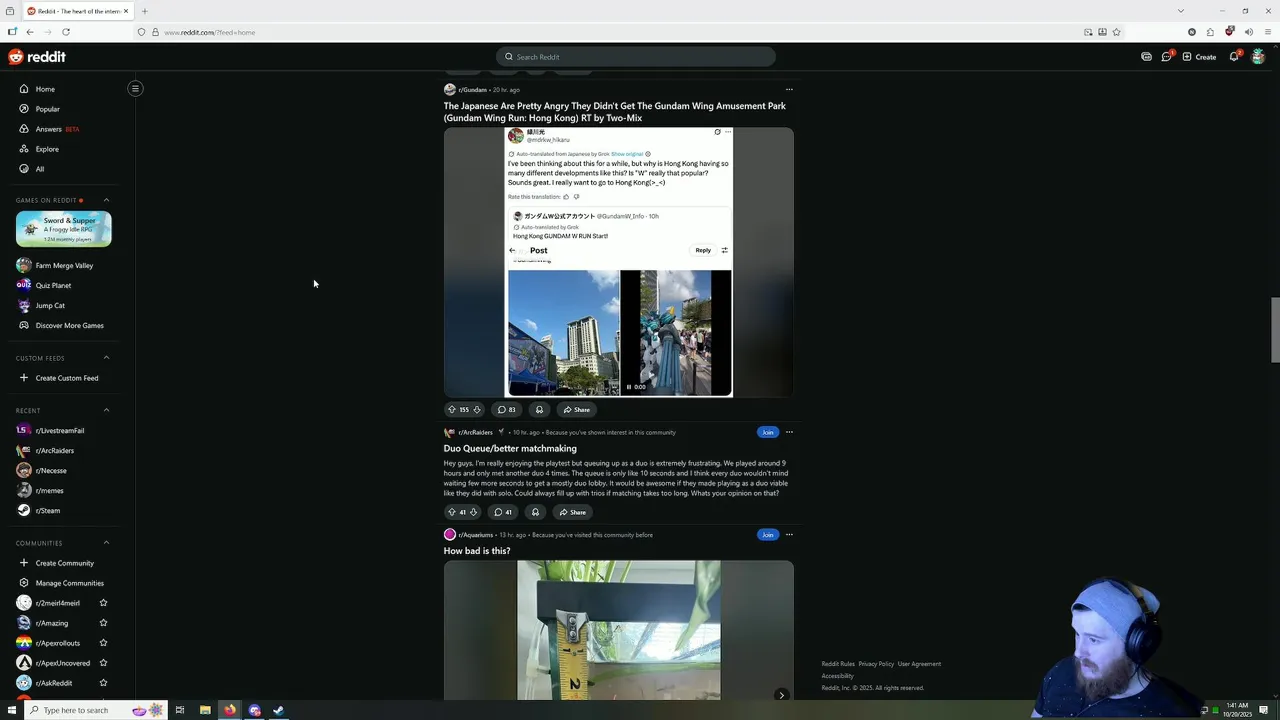Collapse the Communities section
The height and width of the screenshot is (720, 1280).
(106, 543)
